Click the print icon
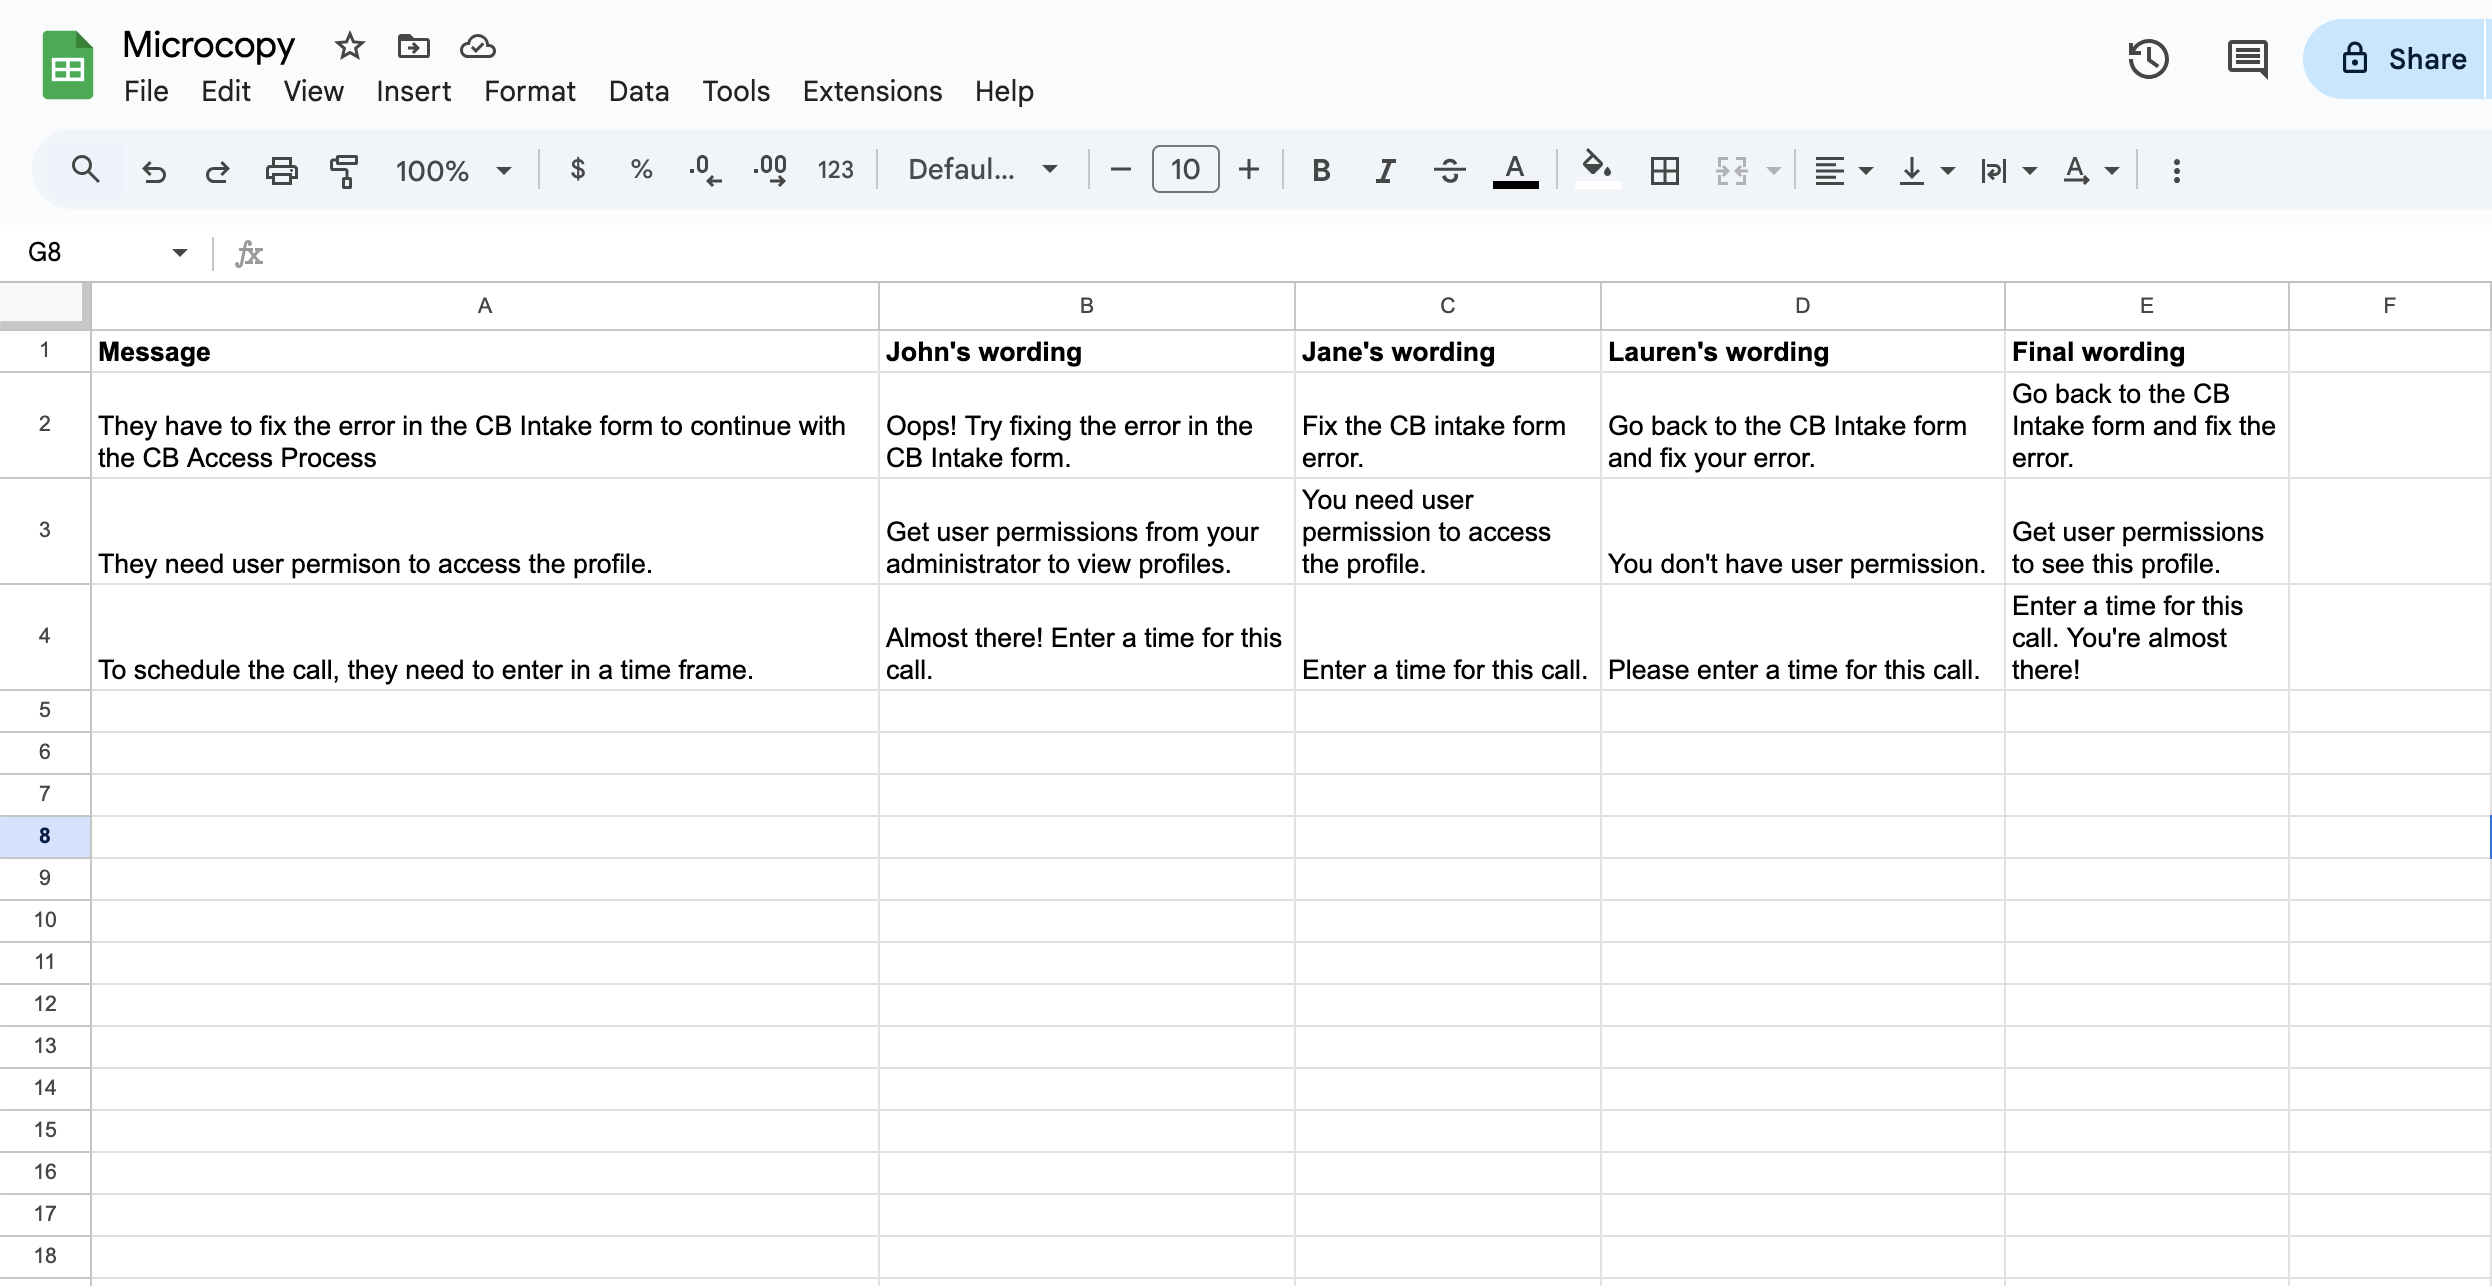 pos(281,170)
